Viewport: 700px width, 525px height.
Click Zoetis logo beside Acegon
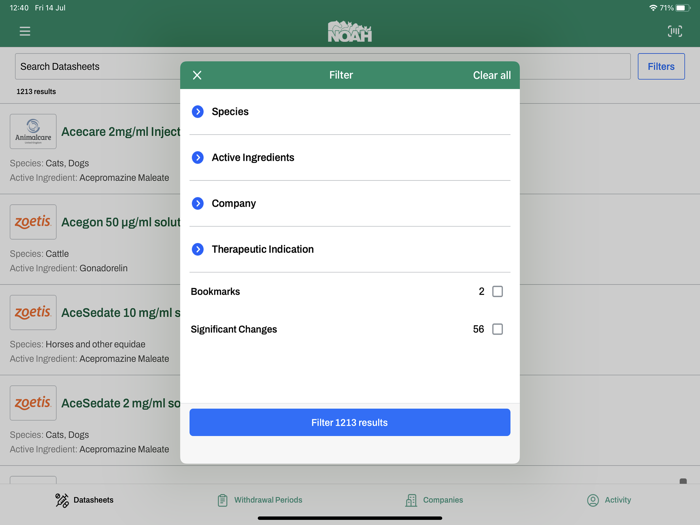coord(33,222)
